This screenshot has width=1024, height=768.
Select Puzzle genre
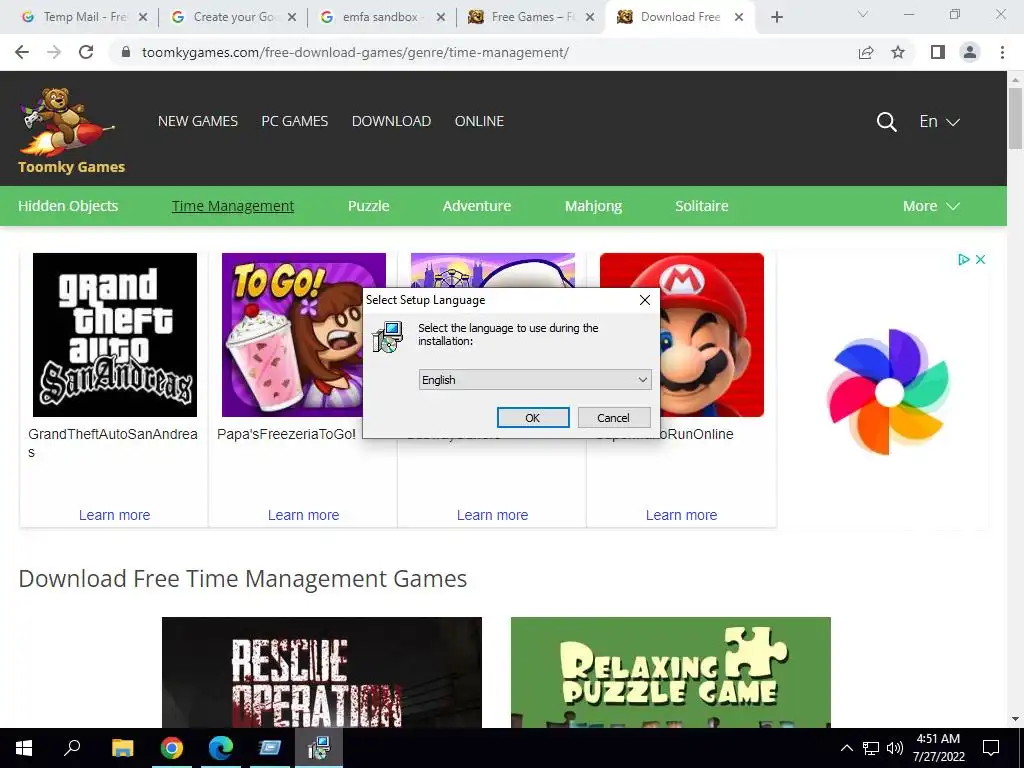coord(368,206)
